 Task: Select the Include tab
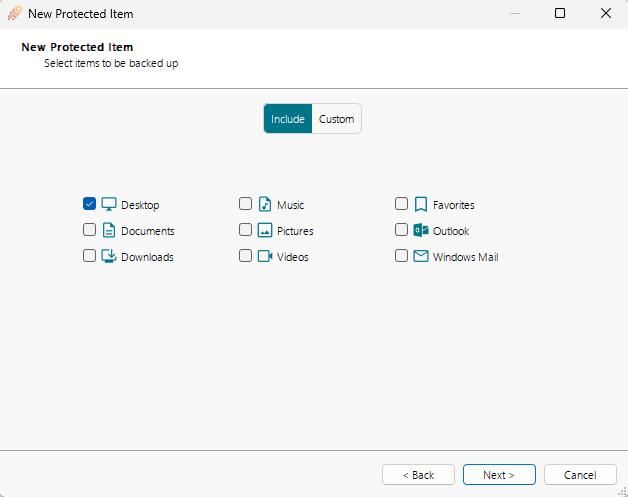click(288, 119)
